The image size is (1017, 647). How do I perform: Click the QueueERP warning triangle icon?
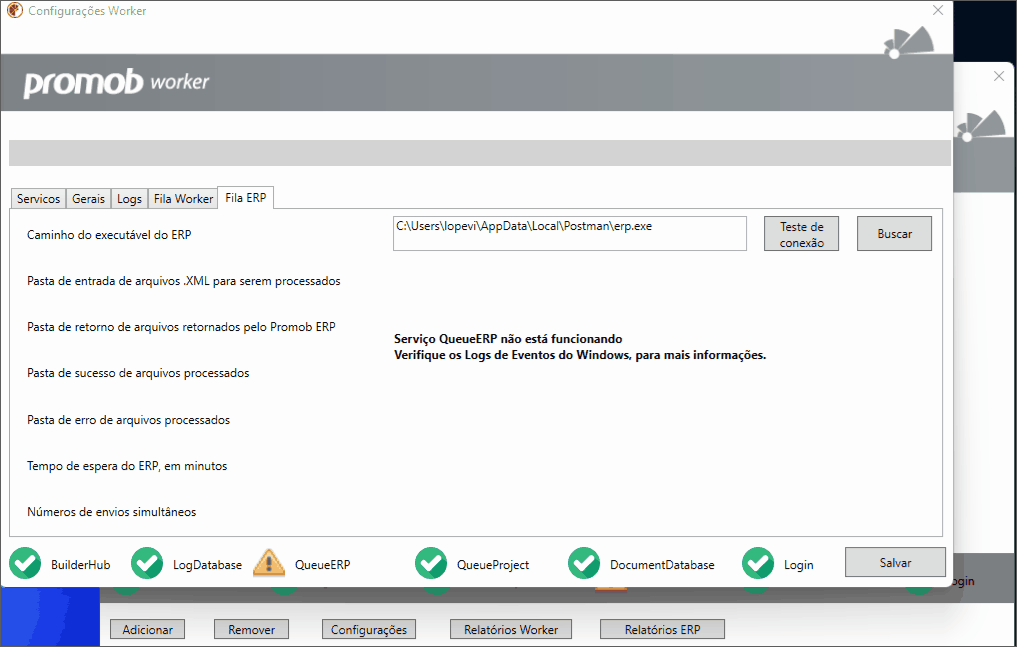(269, 563)
